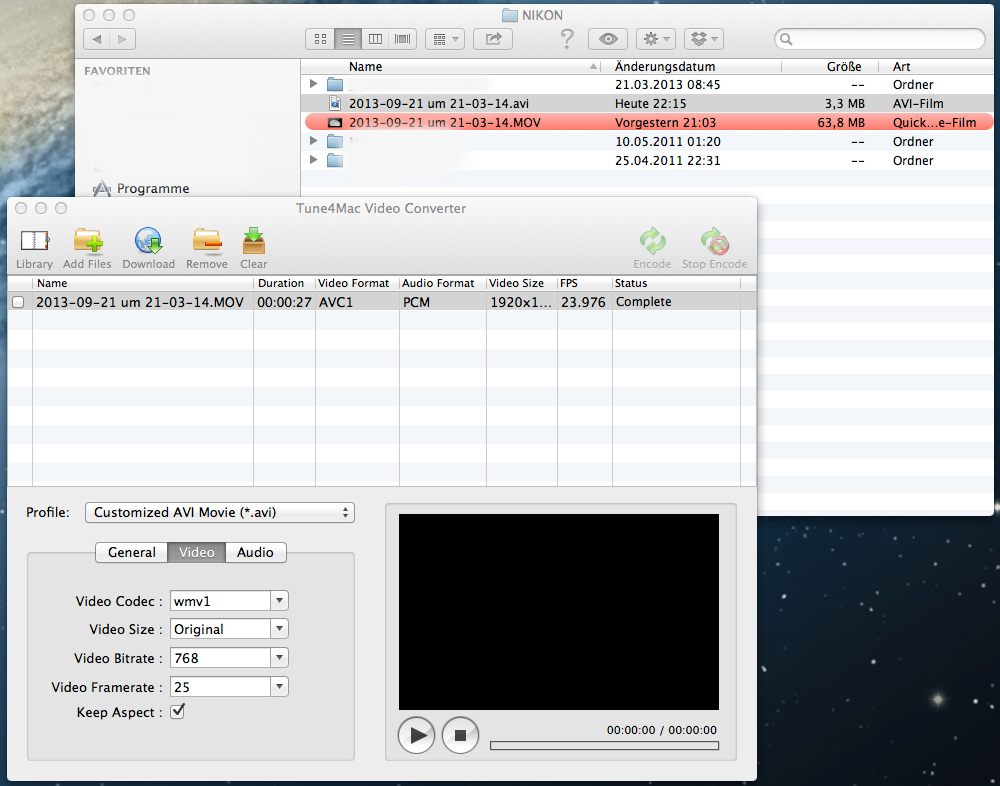Switch to the Audio tab

click(x=255, y=552)
